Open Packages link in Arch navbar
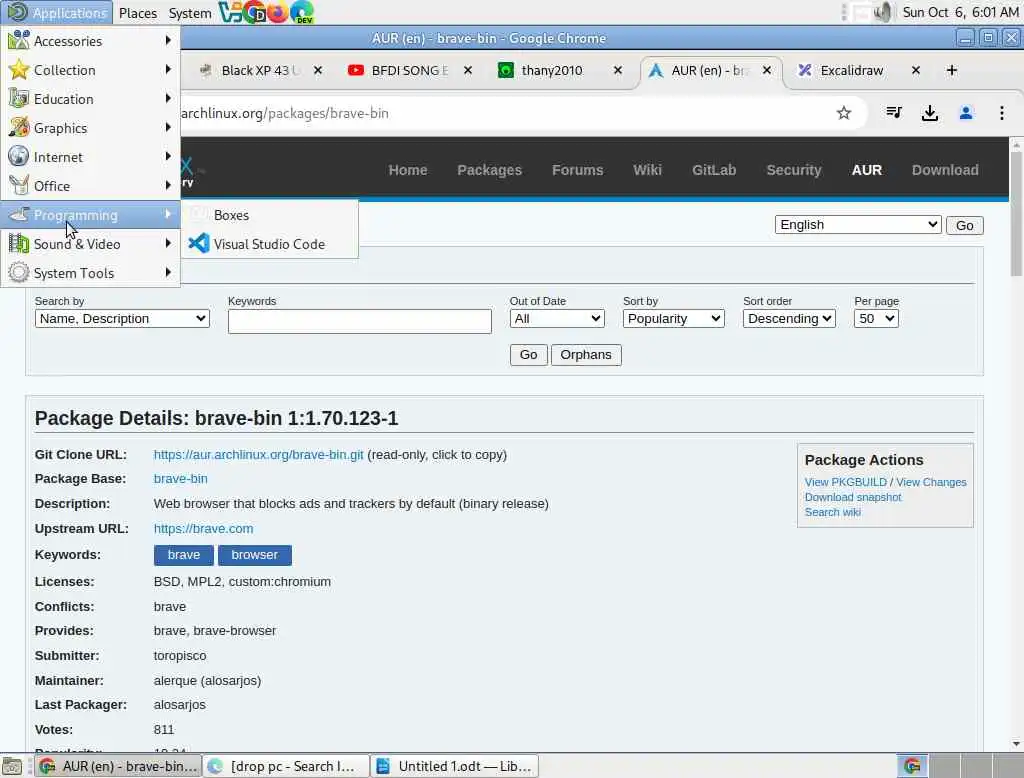1024x778 pixels. coord(489,170)
